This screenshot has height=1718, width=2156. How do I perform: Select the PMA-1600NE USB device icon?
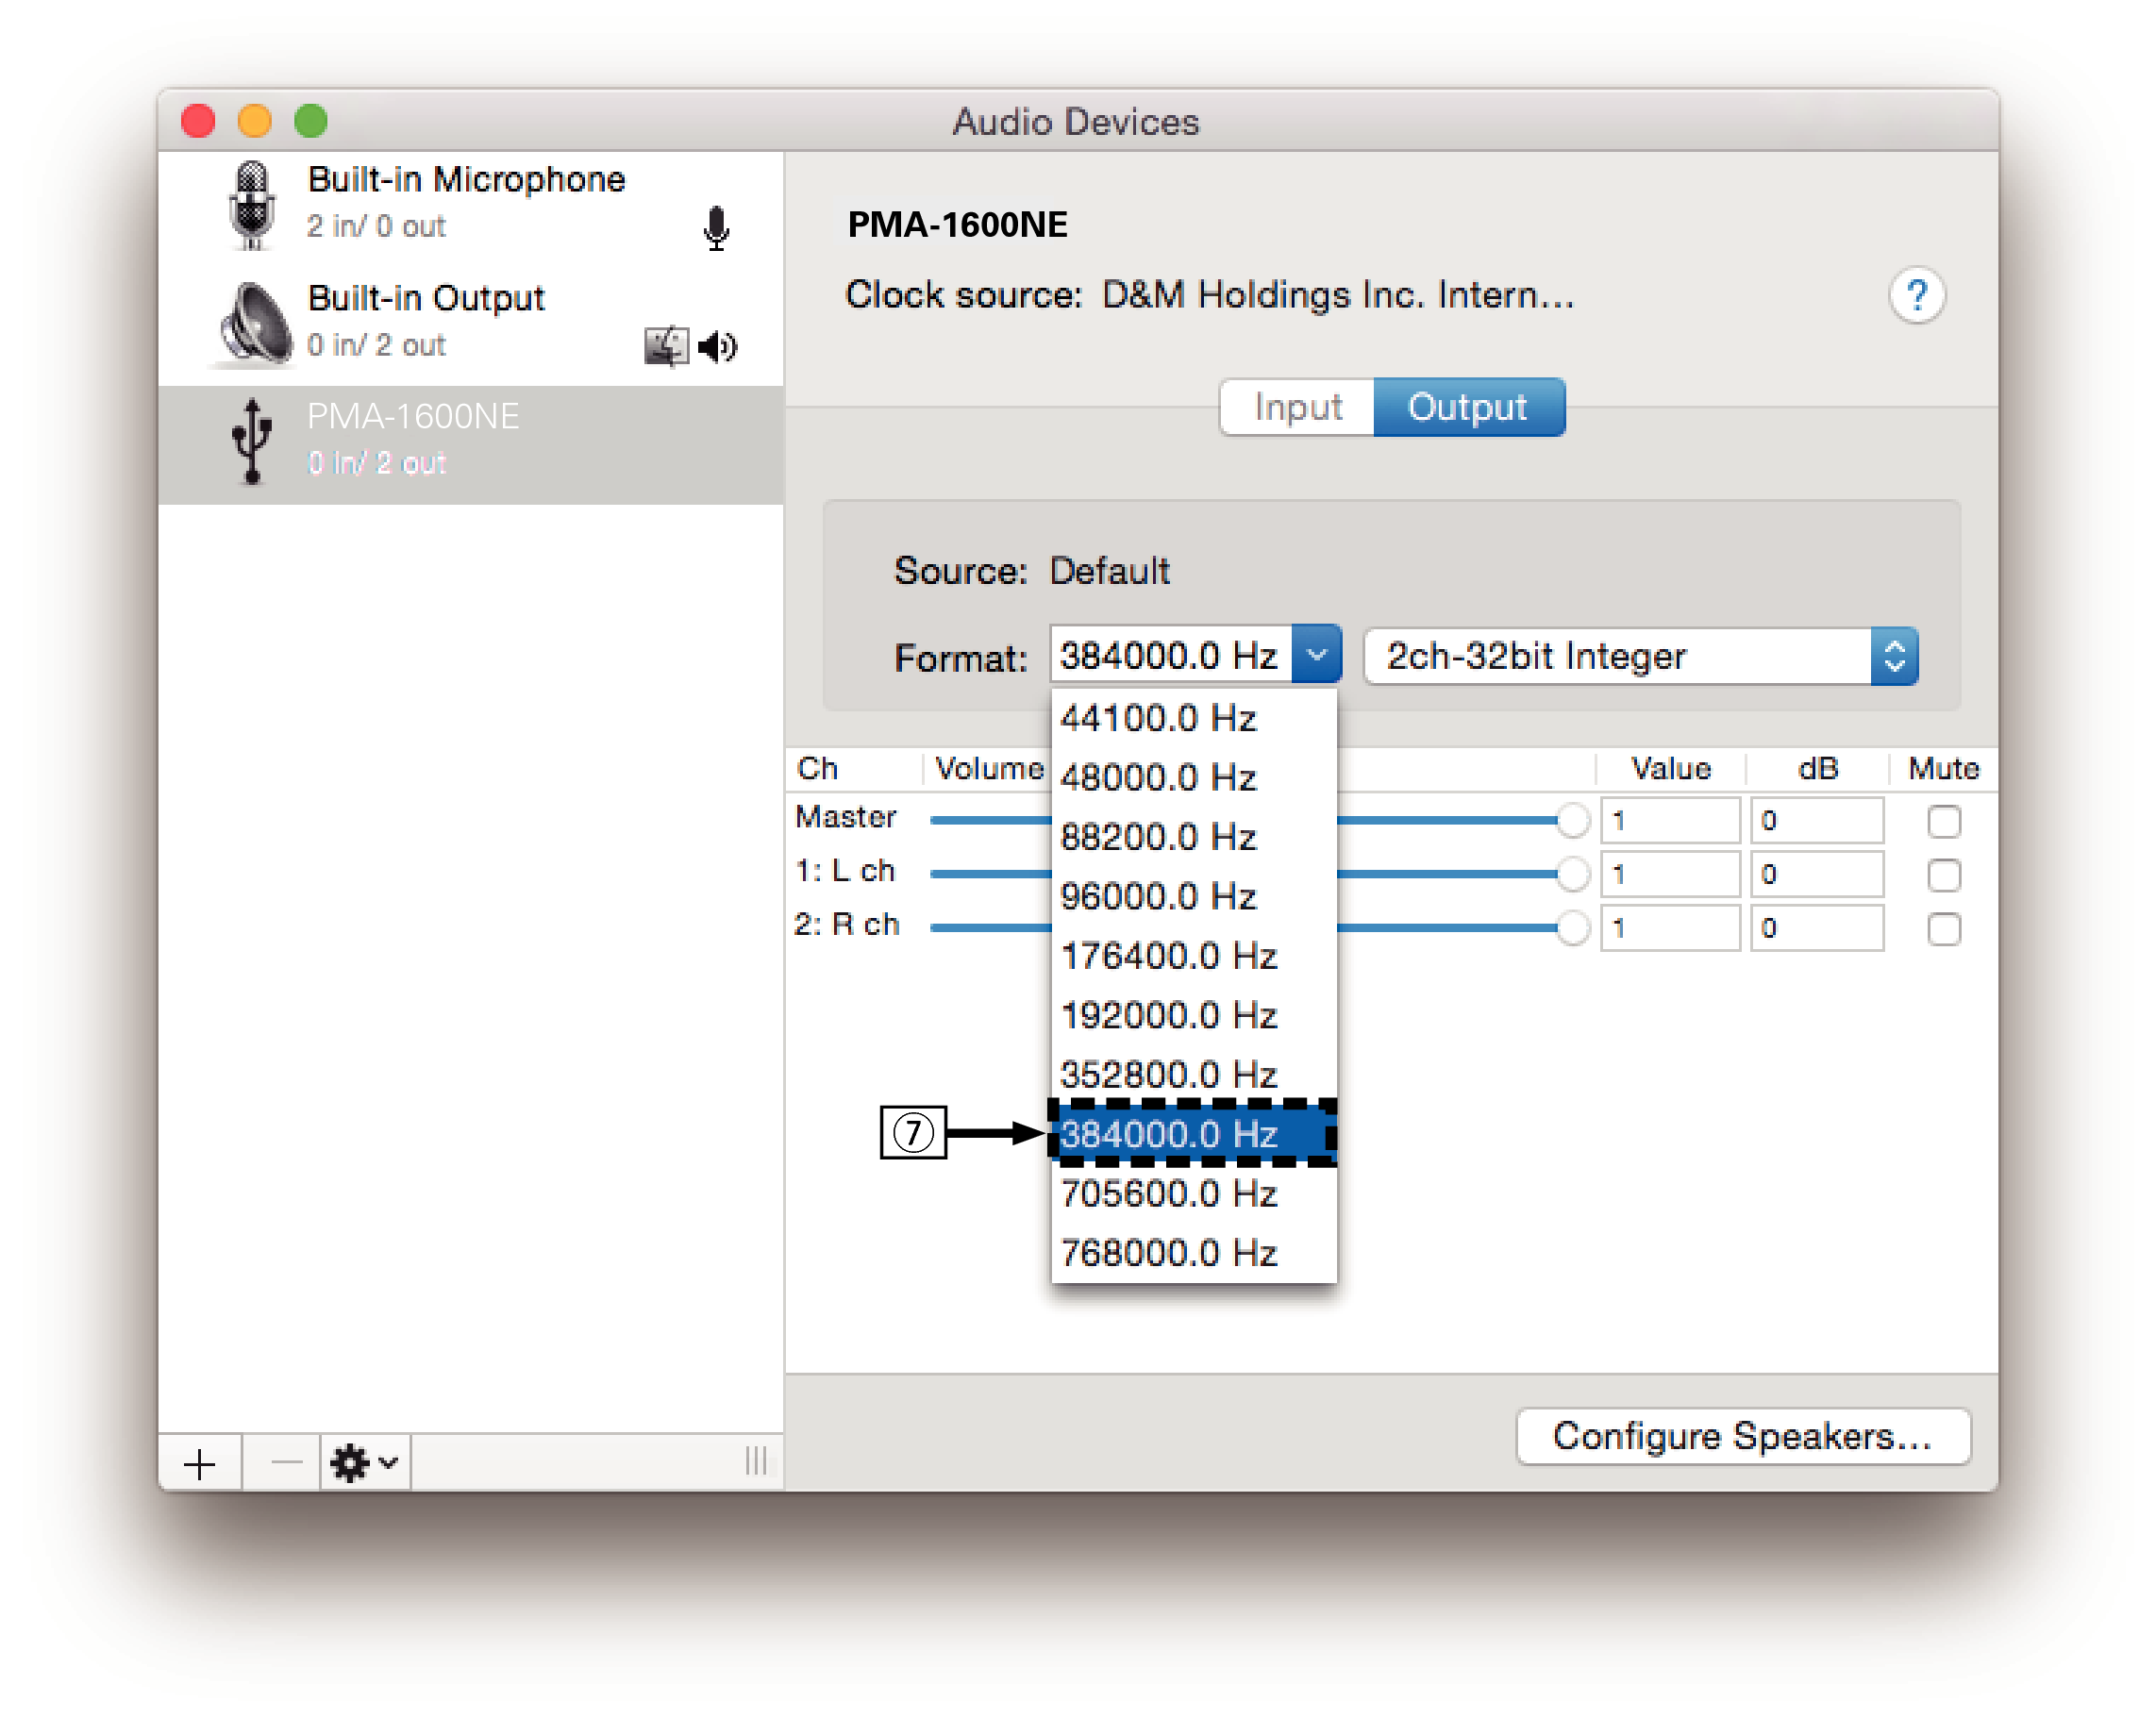pos(253,440)
